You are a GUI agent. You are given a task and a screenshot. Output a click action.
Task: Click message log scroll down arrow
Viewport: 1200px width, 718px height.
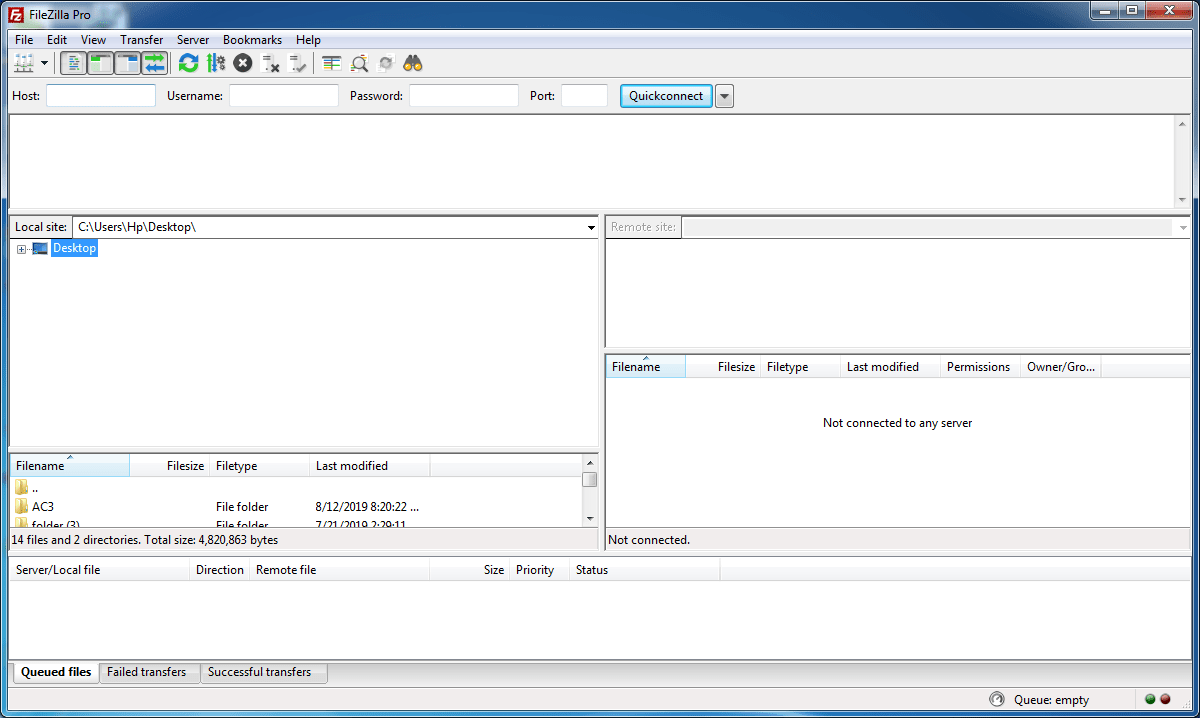click(1183, 200)
